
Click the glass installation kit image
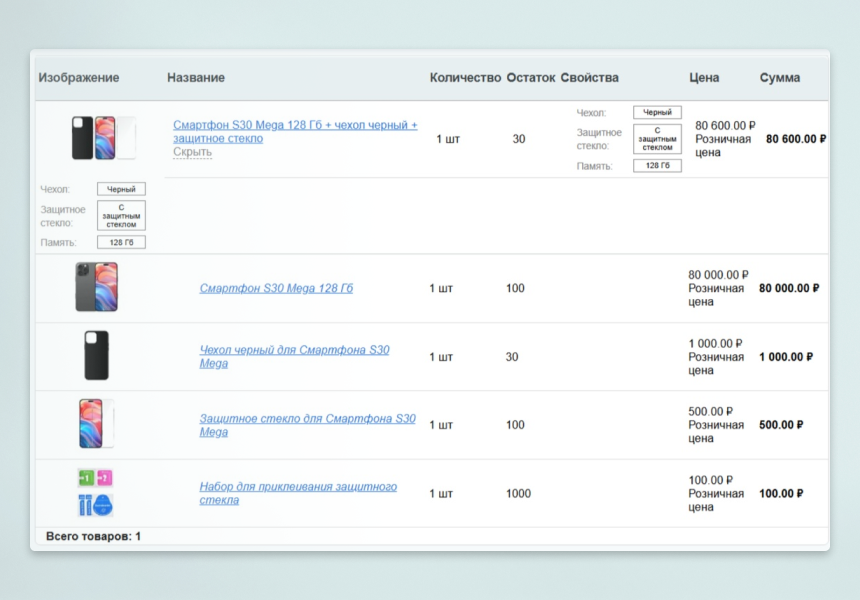96,492
